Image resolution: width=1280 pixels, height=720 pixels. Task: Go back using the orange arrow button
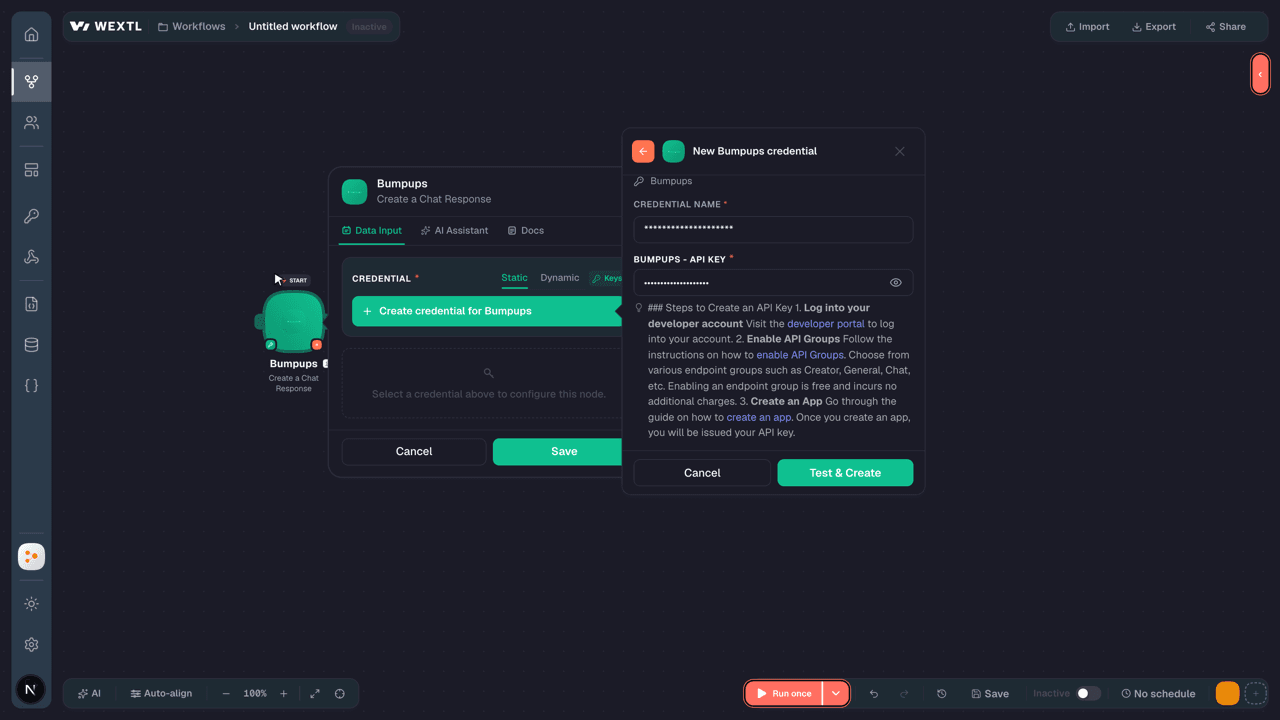point(643,151)
